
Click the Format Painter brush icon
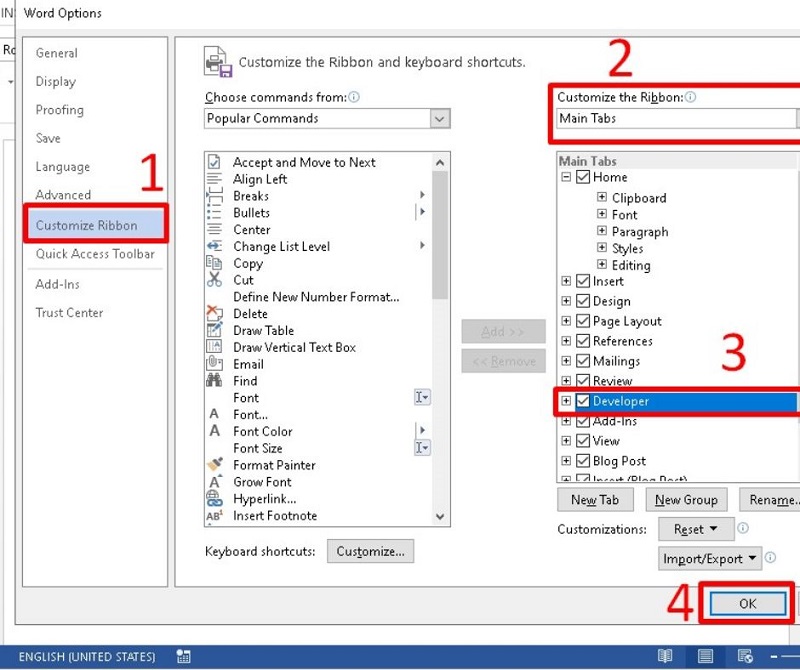point(214,465)
